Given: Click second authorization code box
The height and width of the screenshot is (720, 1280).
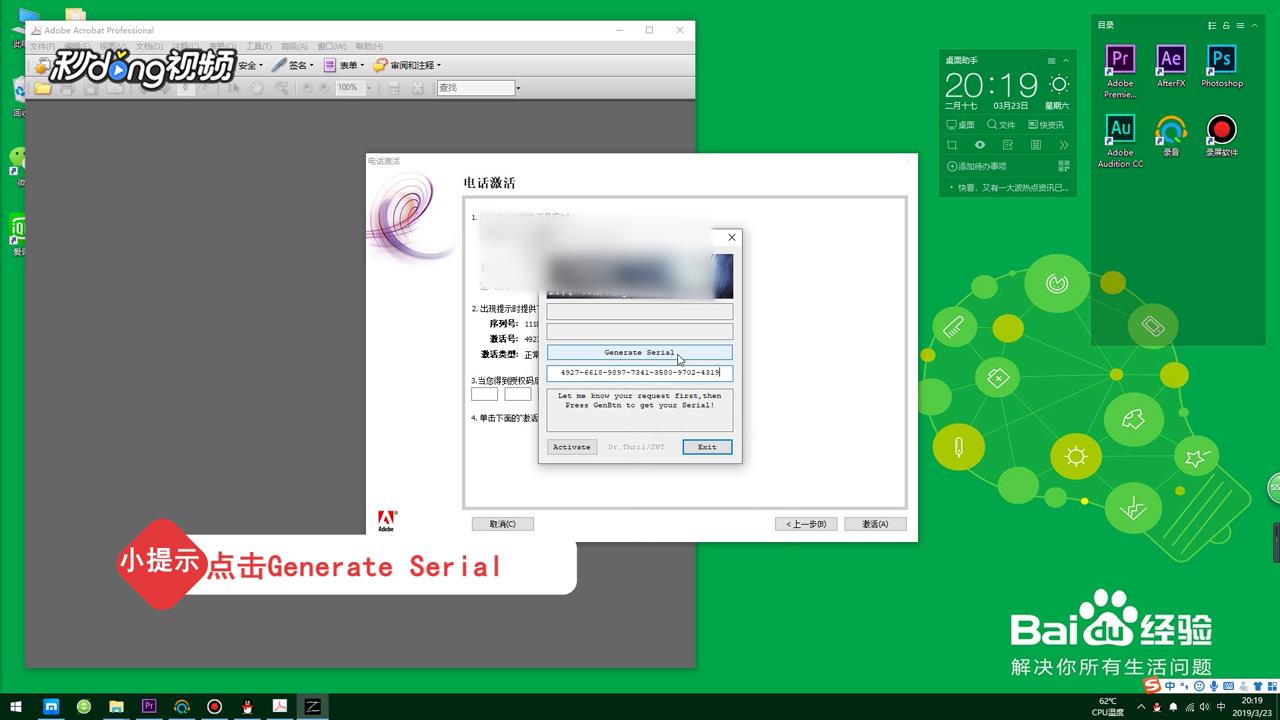Looking at the screenshot, I should pyautogui.click(x=518, y=394).
